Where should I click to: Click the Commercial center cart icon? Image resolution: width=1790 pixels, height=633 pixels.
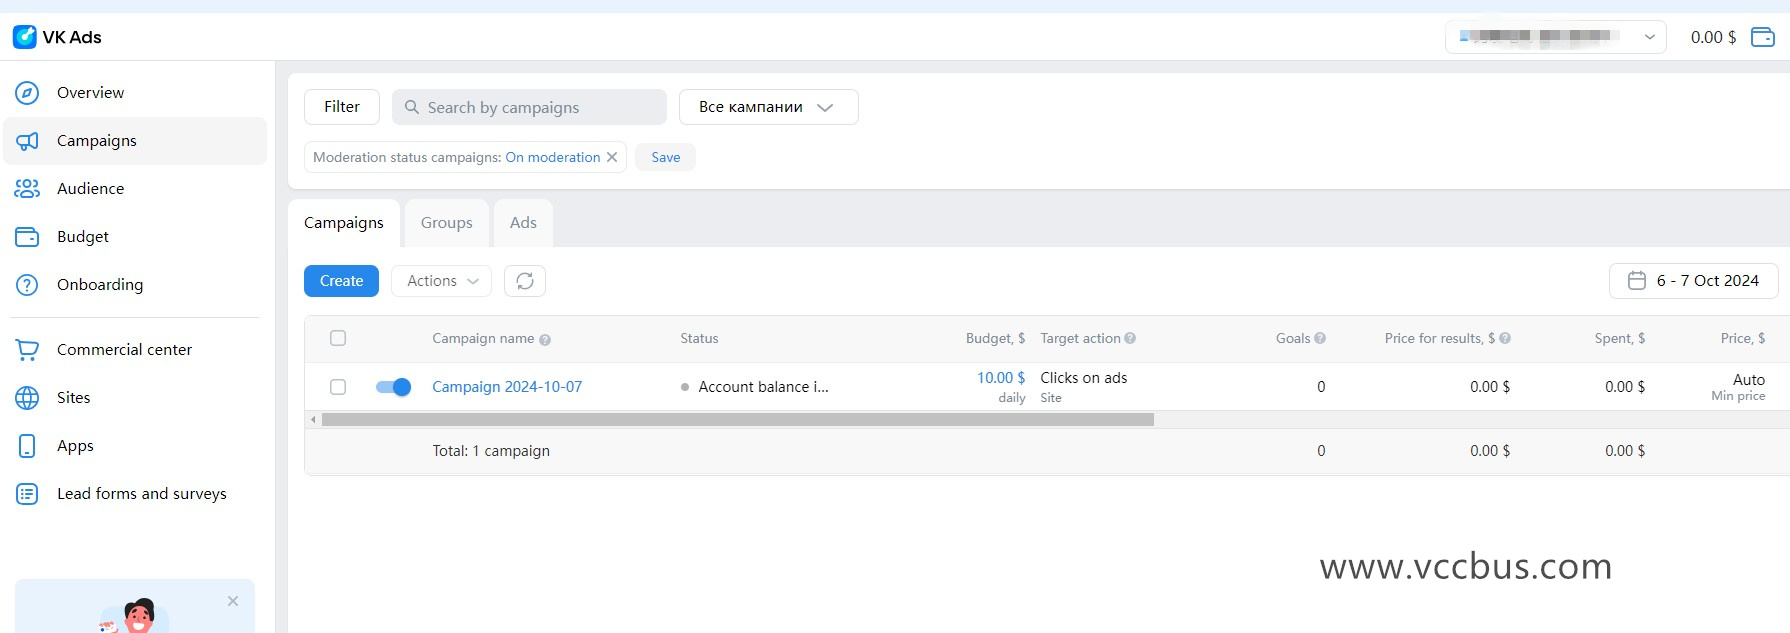click(27, 350)
